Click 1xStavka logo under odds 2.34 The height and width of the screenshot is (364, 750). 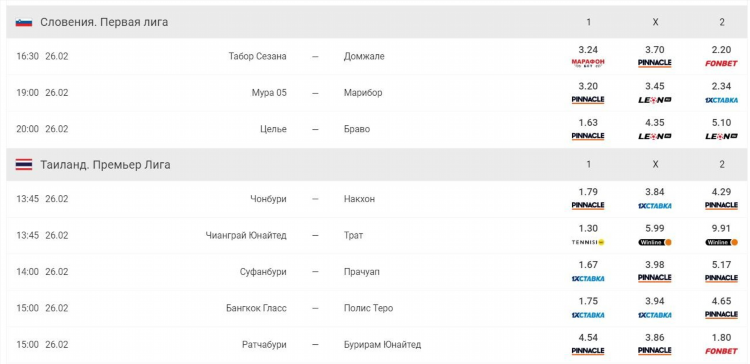pos(721,99)
